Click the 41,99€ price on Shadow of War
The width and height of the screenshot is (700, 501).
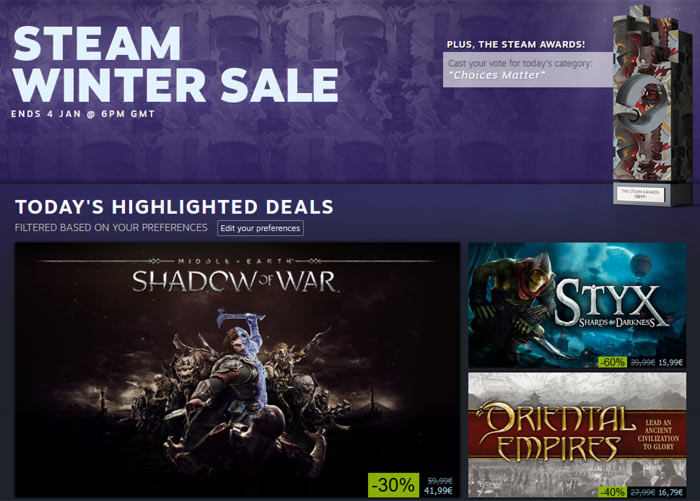(438, 491)
